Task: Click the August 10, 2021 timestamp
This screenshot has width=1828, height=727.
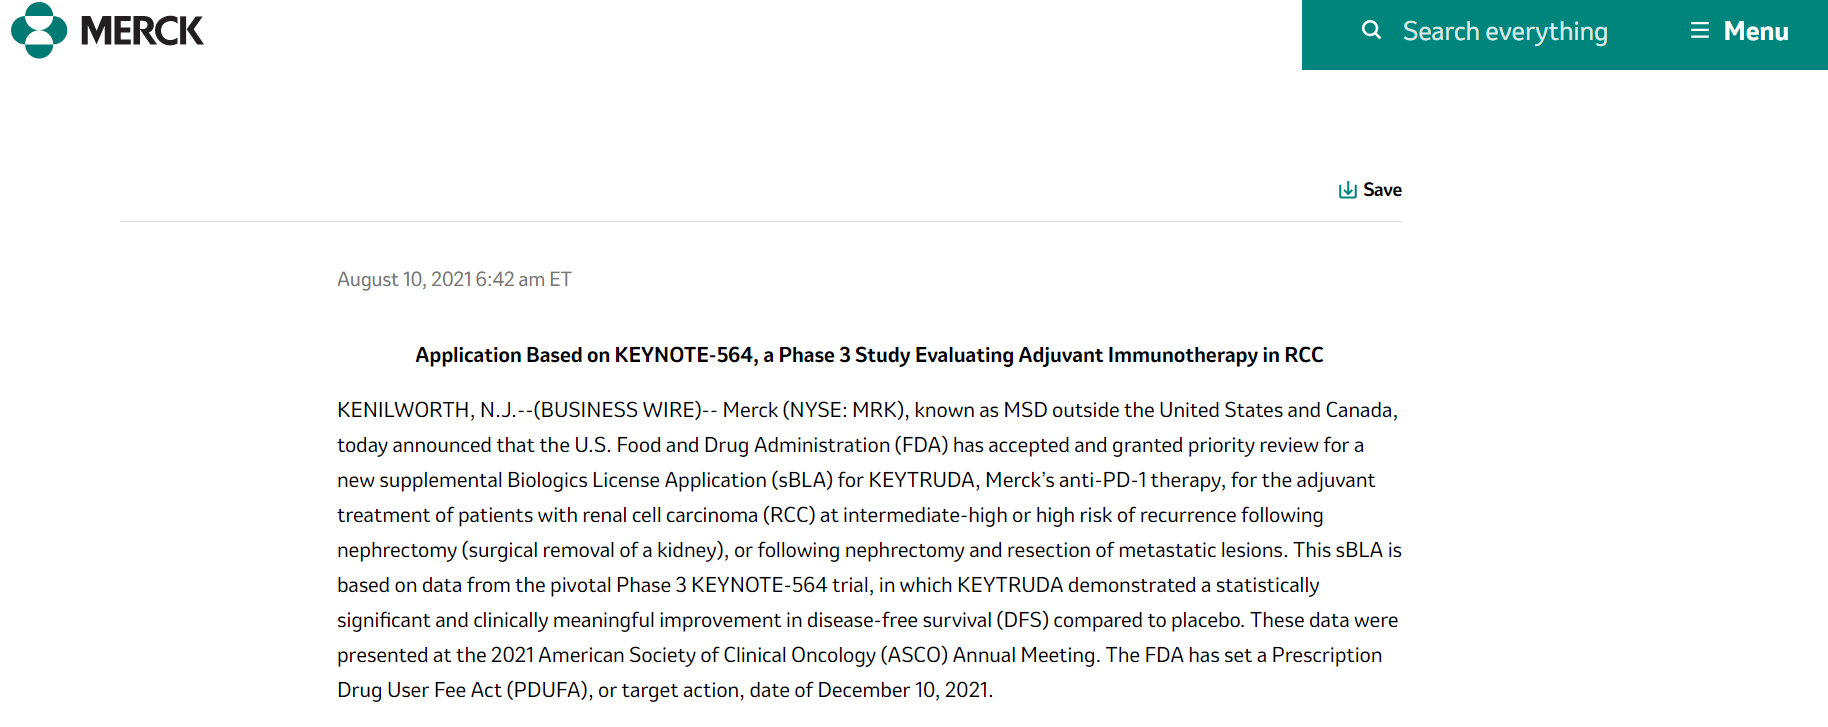Action: tap(454, 279)
